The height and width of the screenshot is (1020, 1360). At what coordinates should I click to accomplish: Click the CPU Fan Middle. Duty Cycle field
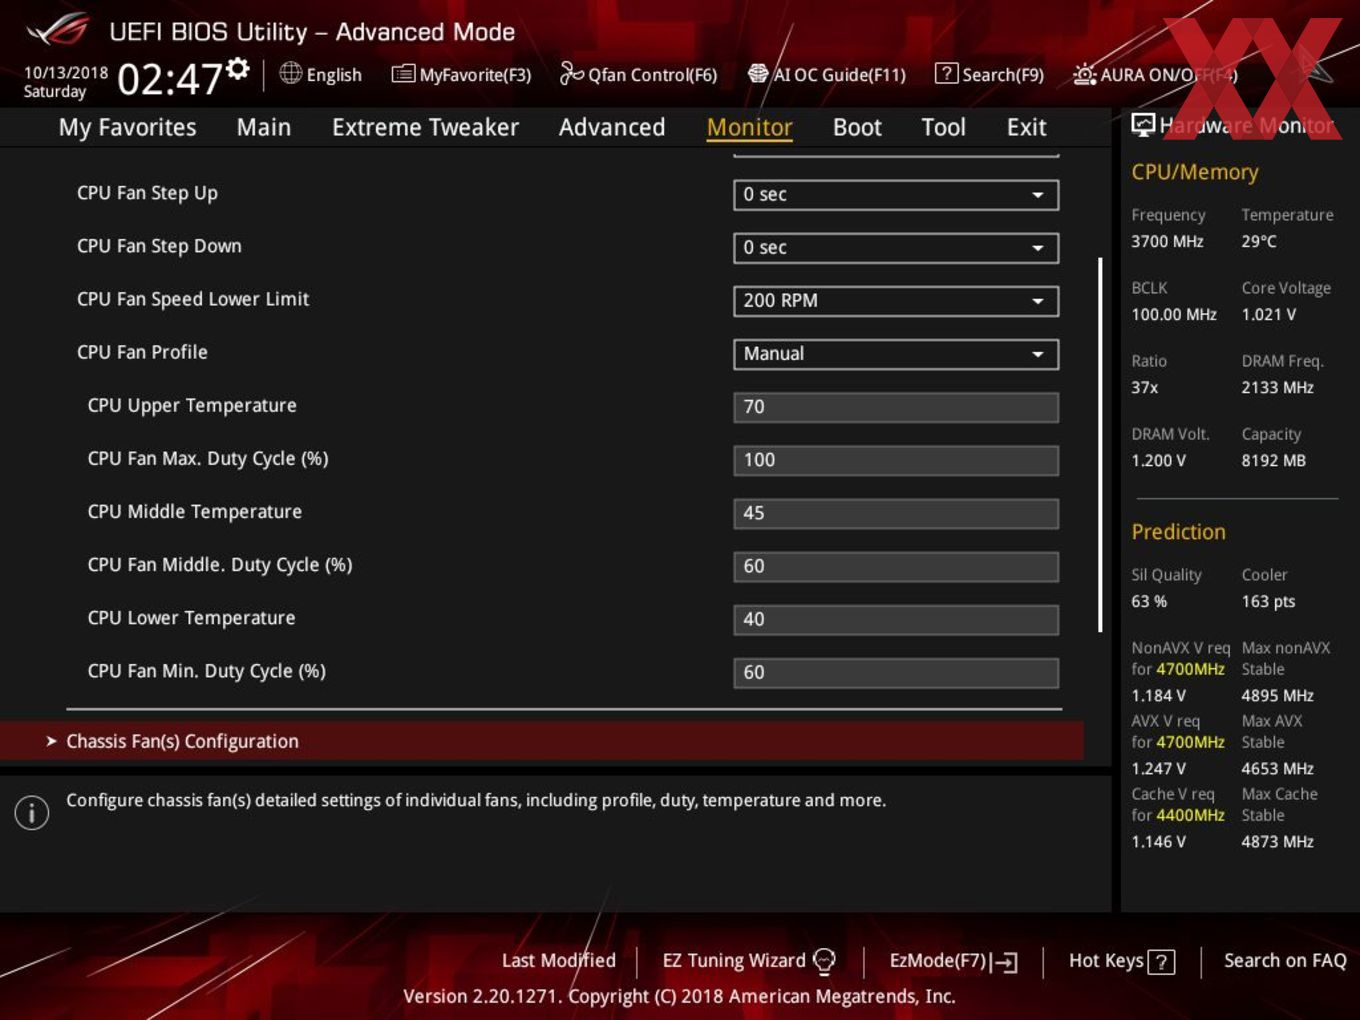[x=896, y=566]
